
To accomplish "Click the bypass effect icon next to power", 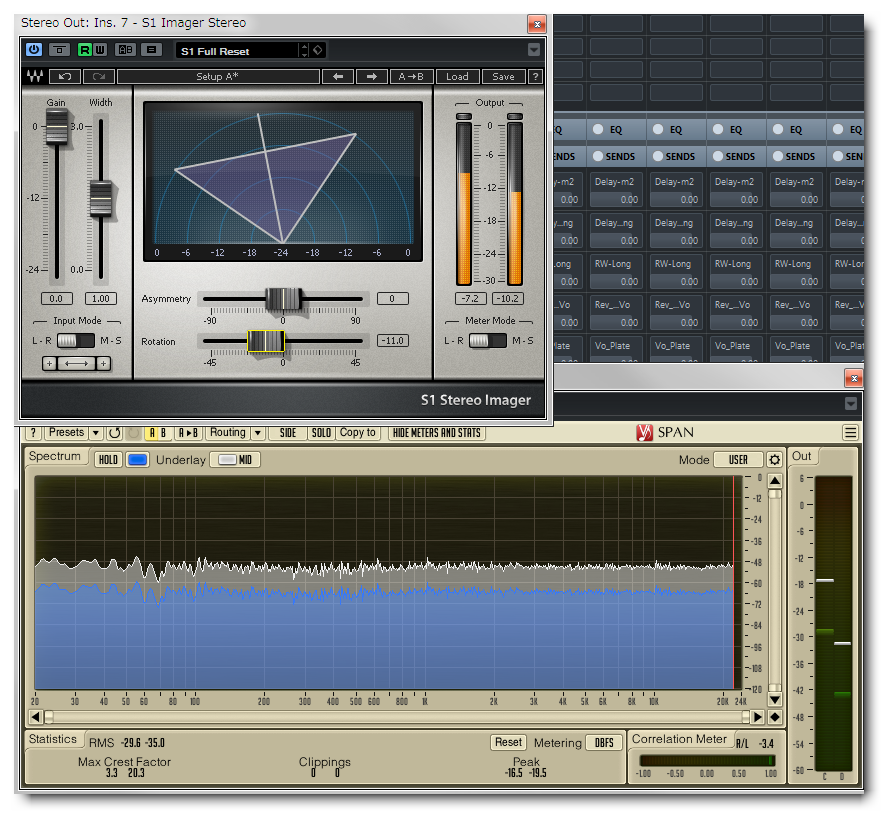I will point(59,50).
